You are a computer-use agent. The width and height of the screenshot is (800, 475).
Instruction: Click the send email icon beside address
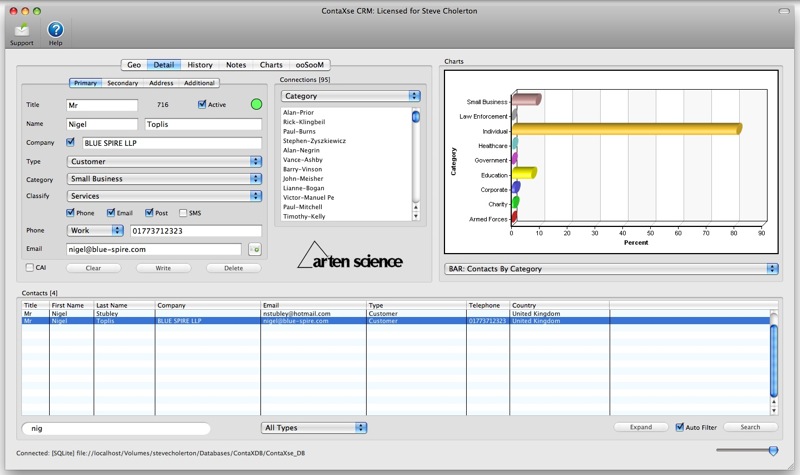tap(254, 249)
